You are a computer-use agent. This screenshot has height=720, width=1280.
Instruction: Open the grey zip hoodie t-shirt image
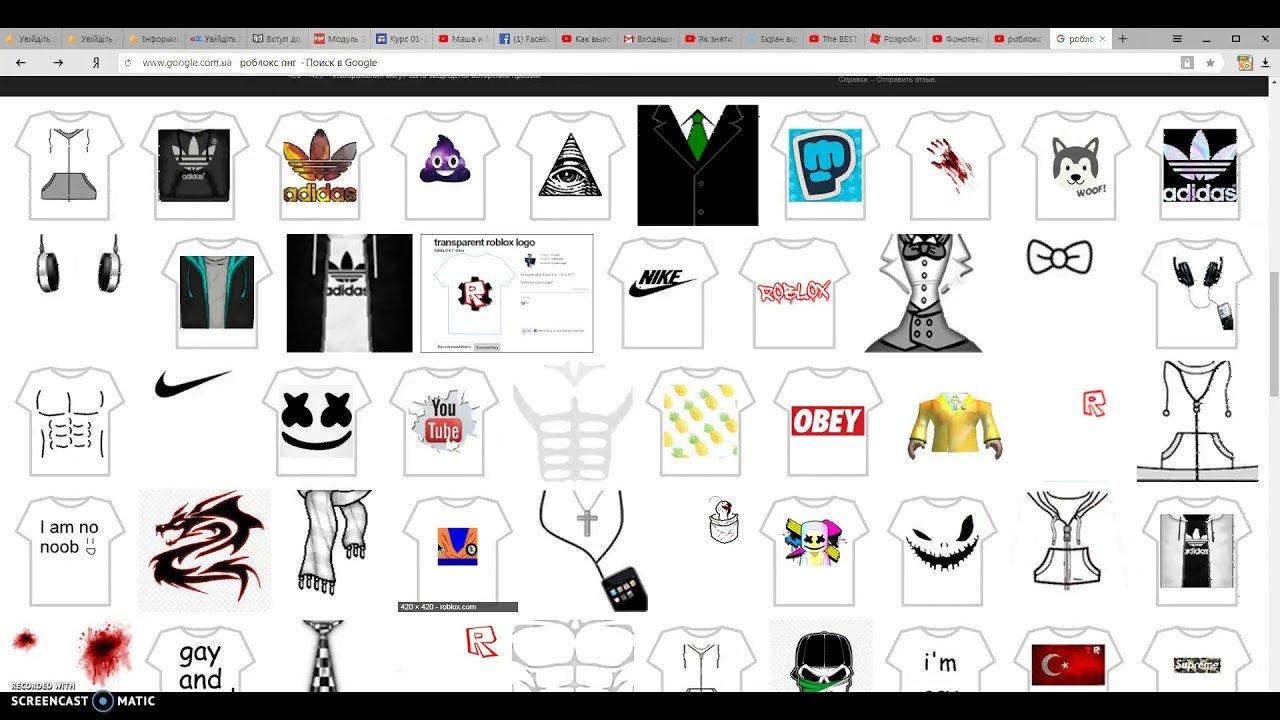(x=69, y=165)
